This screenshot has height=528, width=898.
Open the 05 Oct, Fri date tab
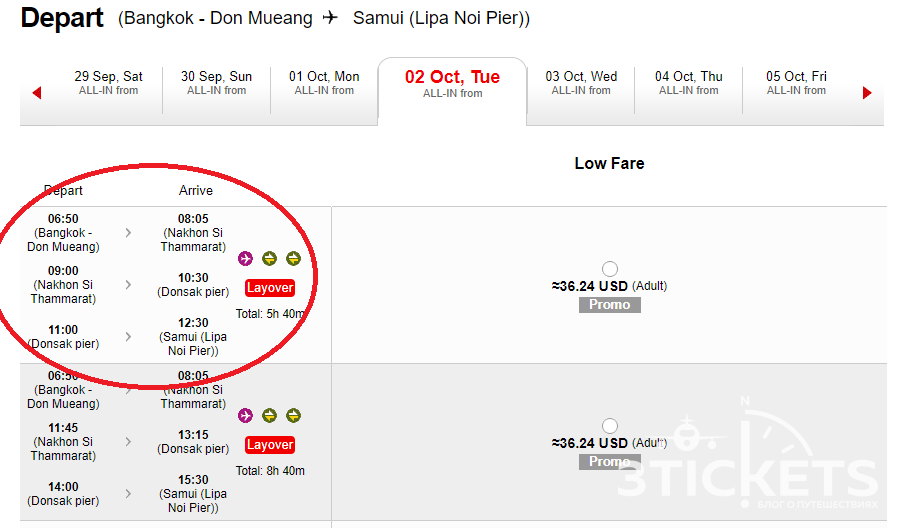coord(796,83)
